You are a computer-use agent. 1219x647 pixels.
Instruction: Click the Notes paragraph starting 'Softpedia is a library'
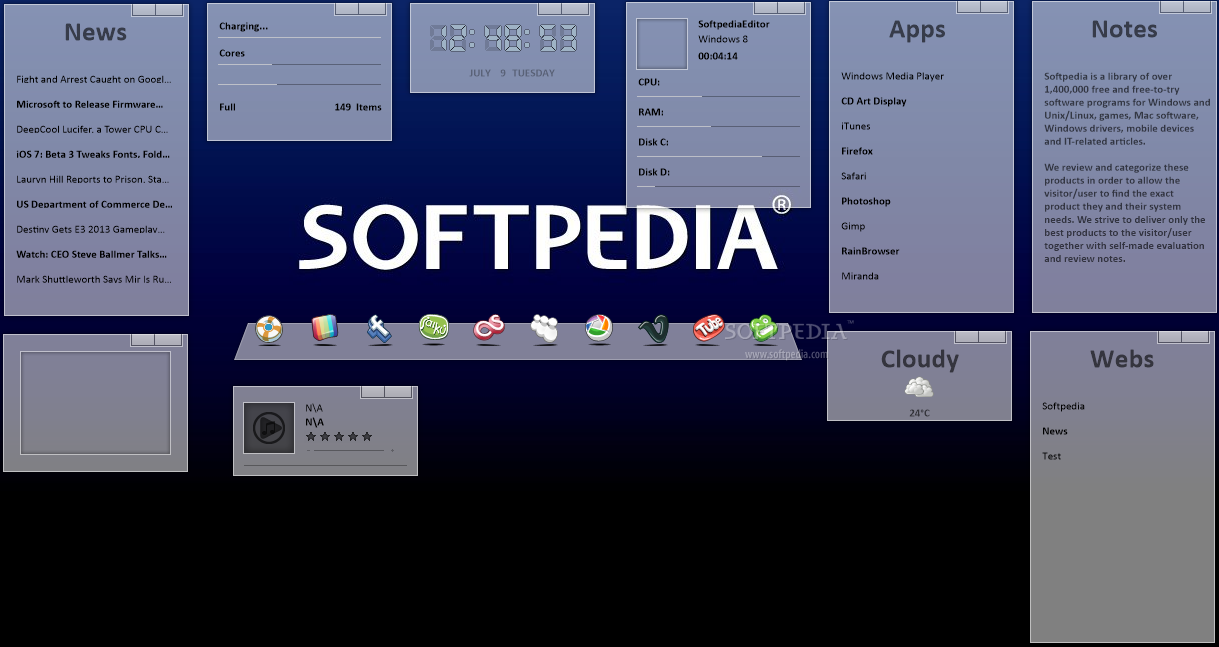(x=1127, y=109)
